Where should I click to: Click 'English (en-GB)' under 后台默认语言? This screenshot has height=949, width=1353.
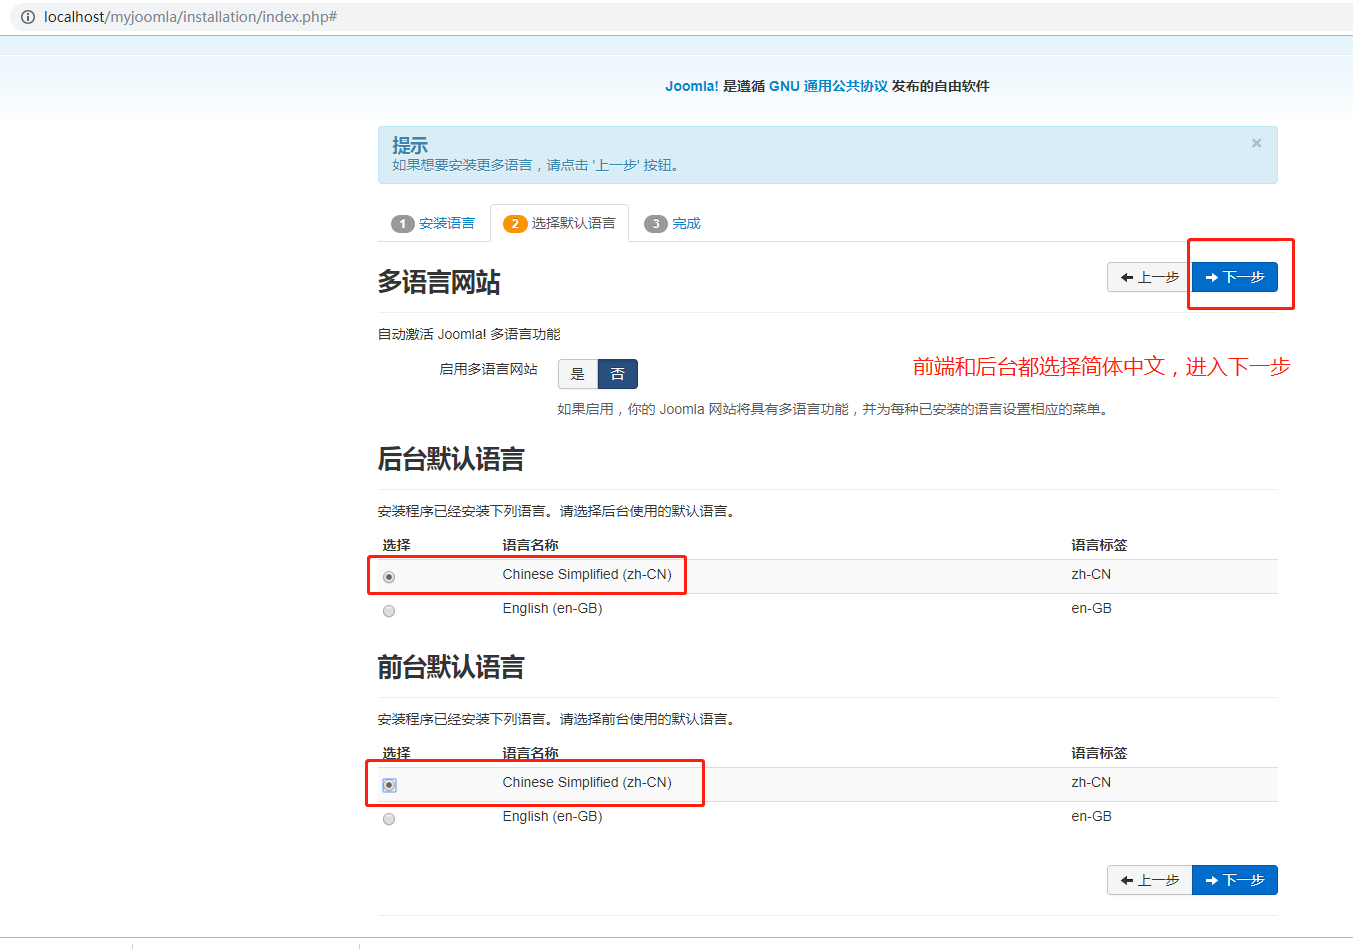point(552,608)
